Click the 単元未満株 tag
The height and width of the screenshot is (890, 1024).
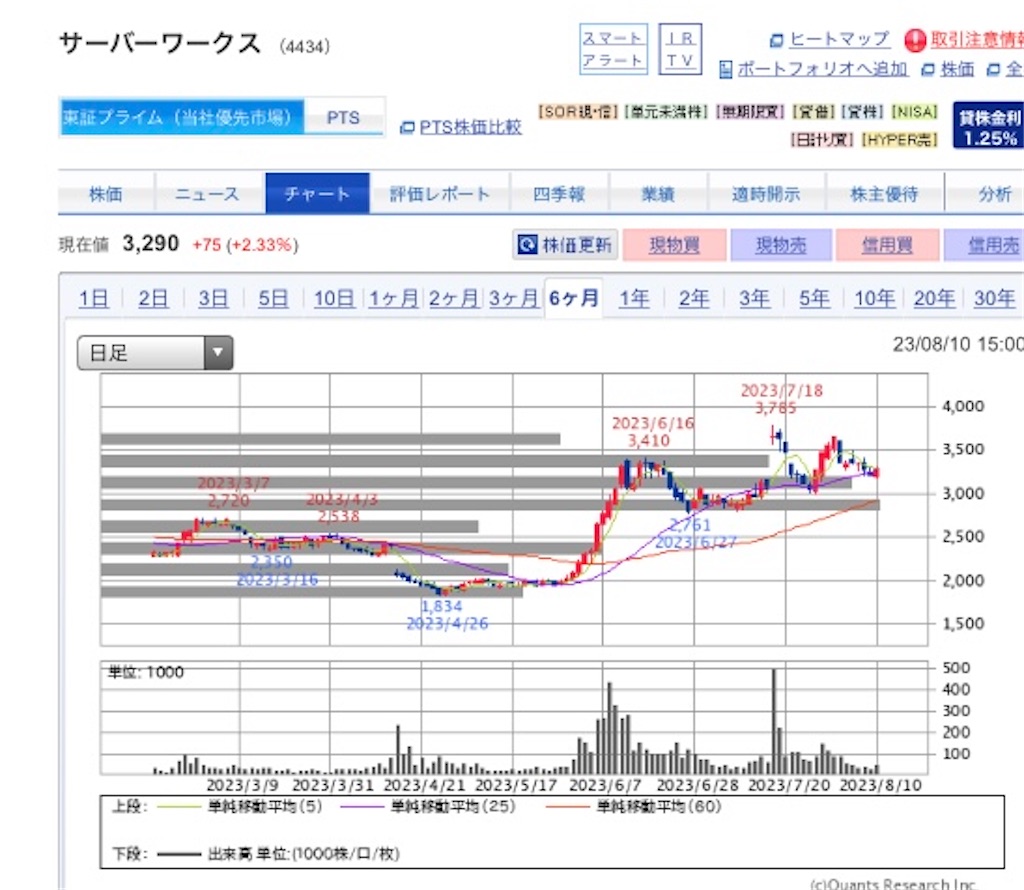point(666,112)
